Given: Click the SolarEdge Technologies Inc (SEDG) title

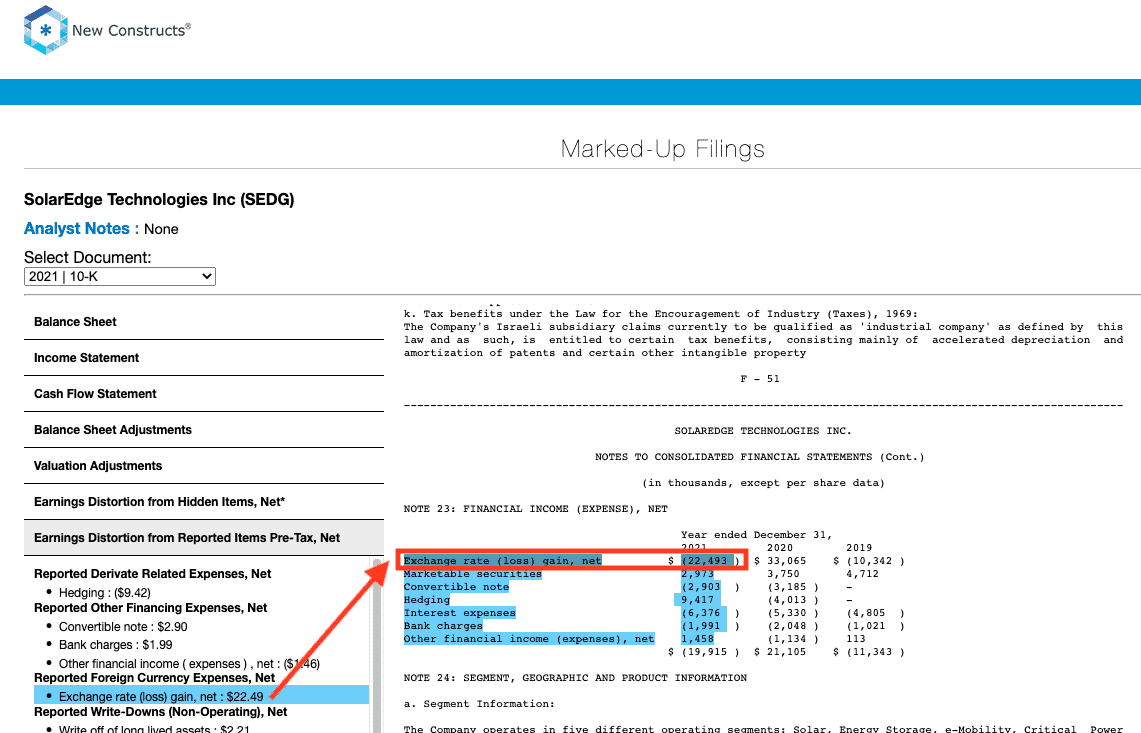Looking at the screenshot, I should pos(159,199).
